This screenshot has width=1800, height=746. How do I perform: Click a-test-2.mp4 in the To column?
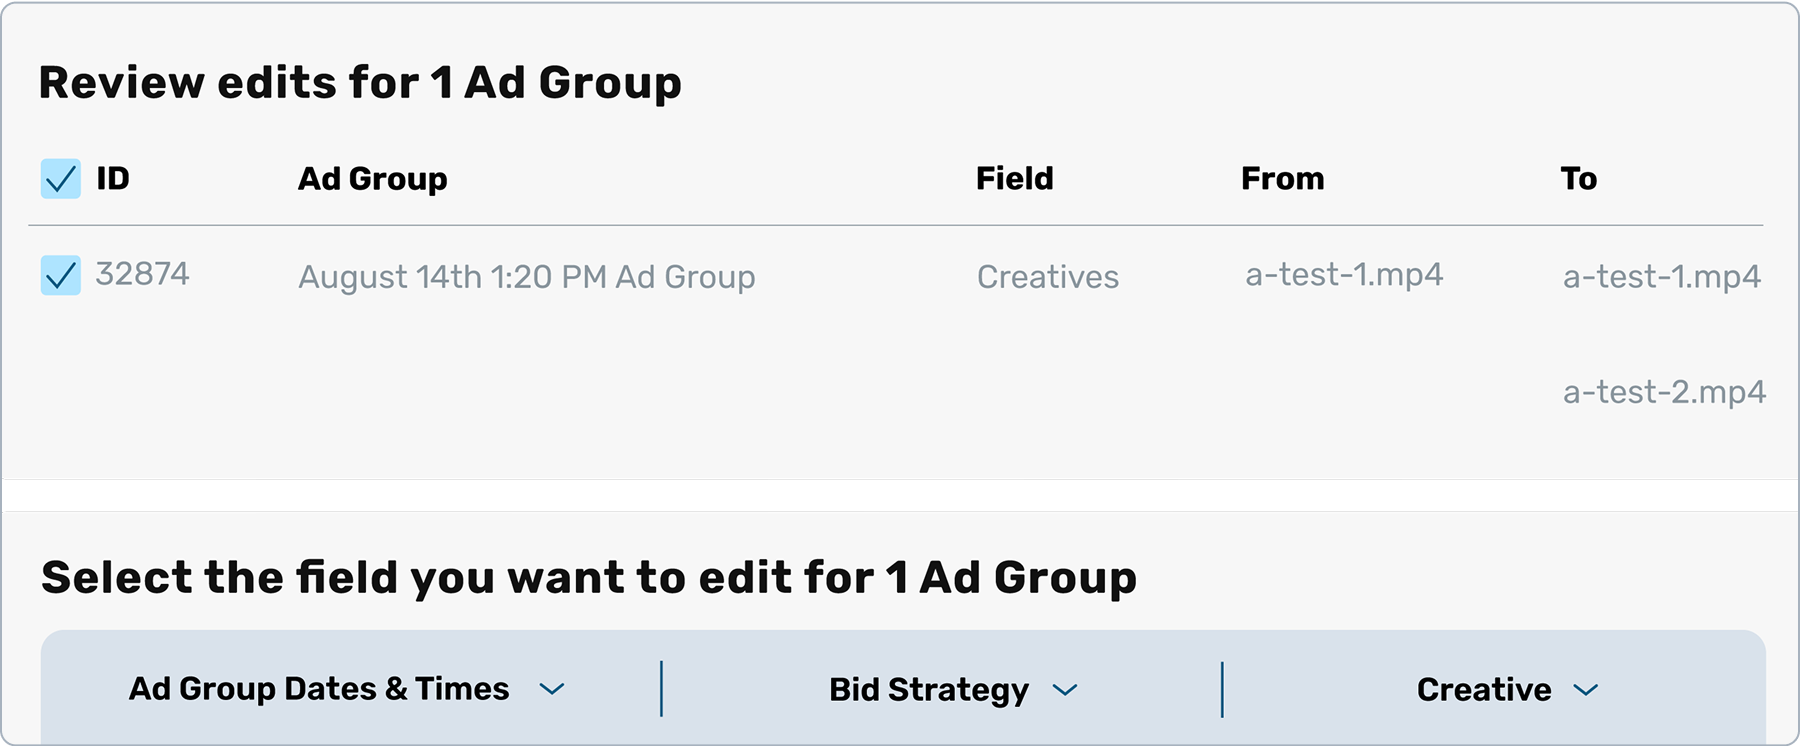click(1664, 392)
